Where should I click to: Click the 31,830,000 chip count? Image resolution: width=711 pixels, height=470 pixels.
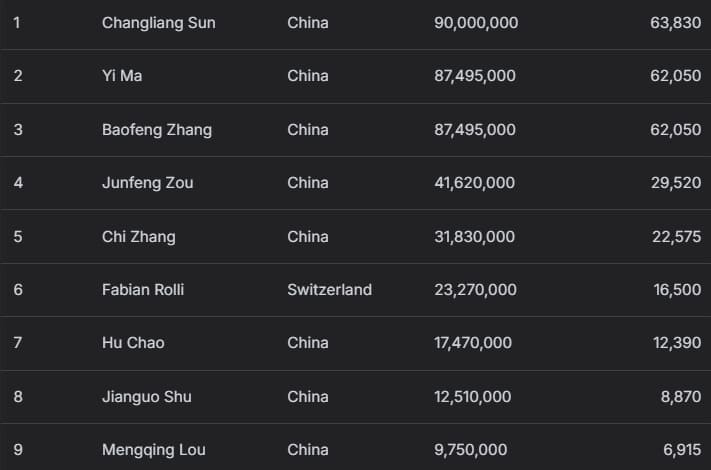[x=475, y=236]
